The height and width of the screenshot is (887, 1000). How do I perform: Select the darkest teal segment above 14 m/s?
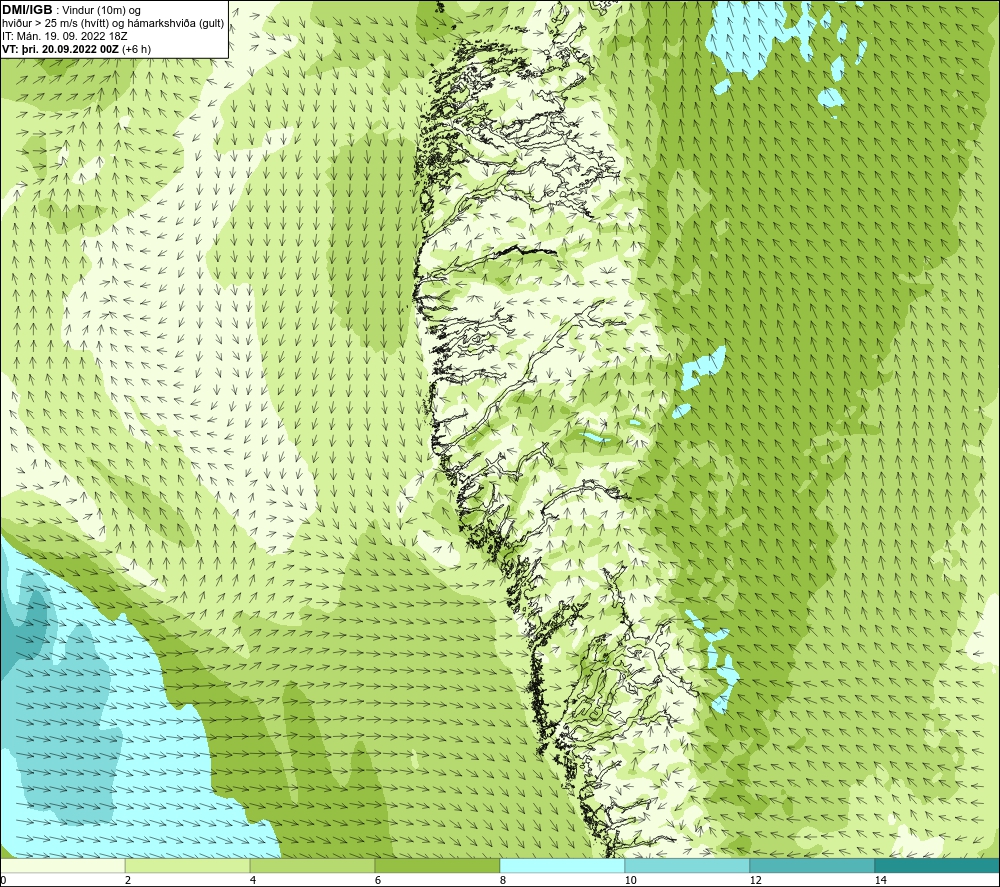click(937, 866)
